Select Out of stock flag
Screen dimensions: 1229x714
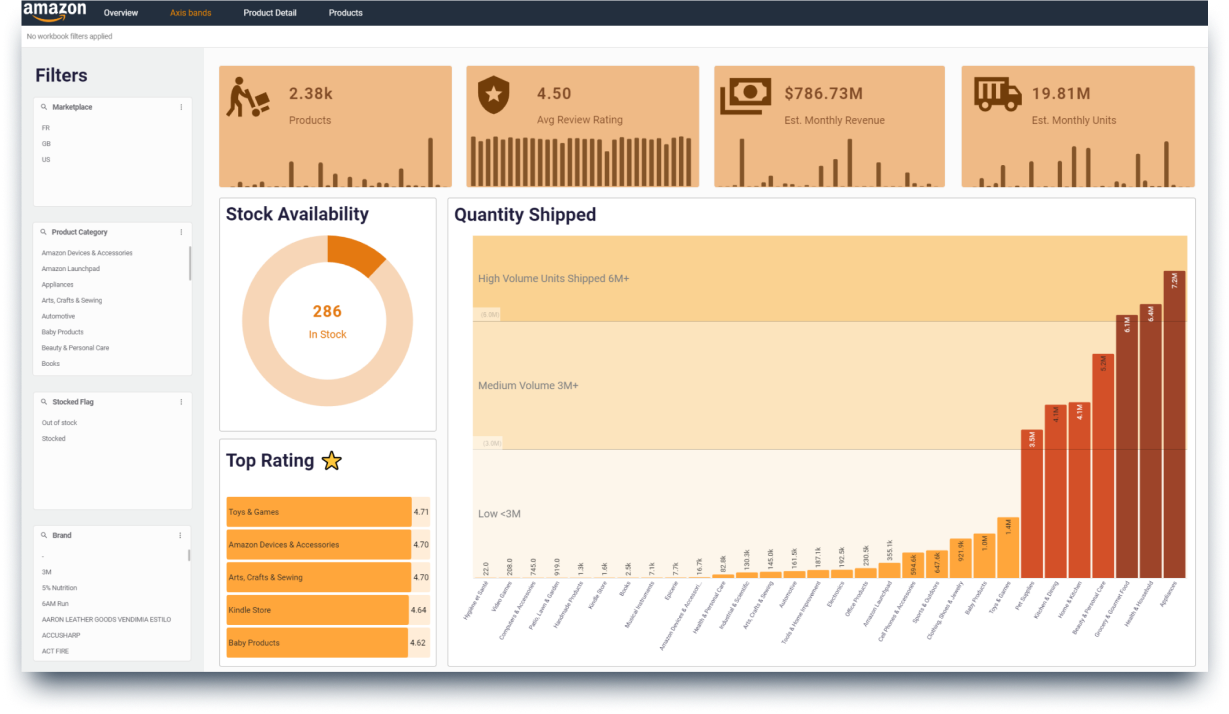click(x=59, y=423)
